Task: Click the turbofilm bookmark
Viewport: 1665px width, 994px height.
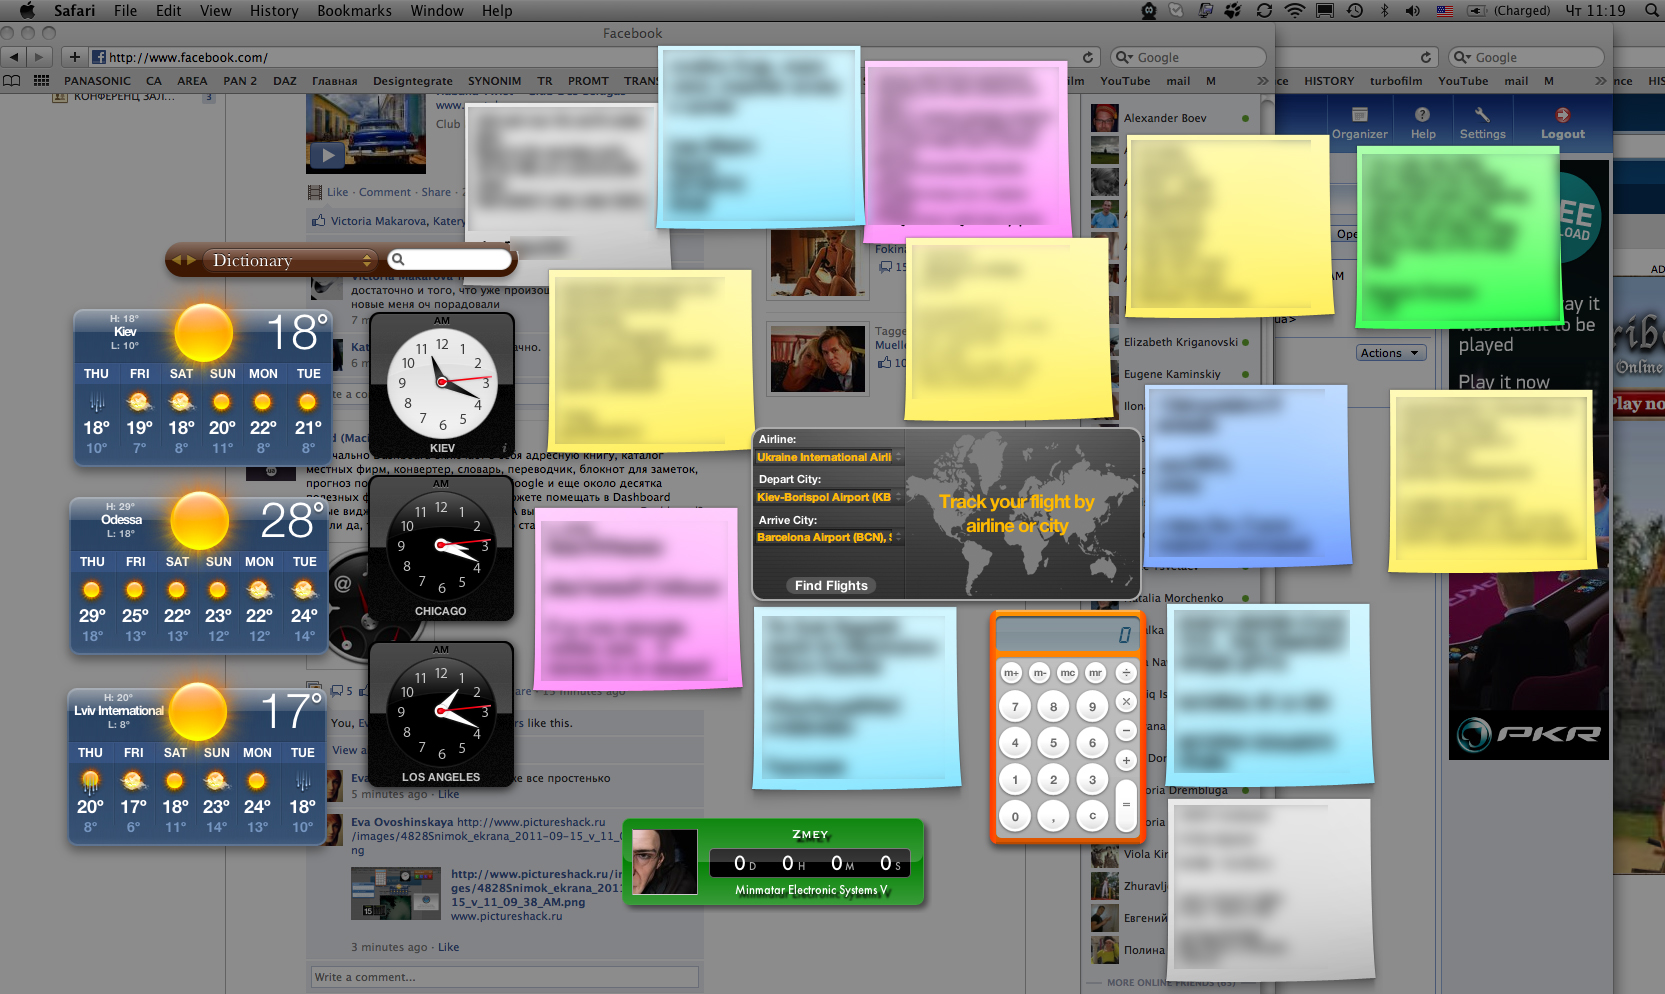Action: pos(1396,81)
